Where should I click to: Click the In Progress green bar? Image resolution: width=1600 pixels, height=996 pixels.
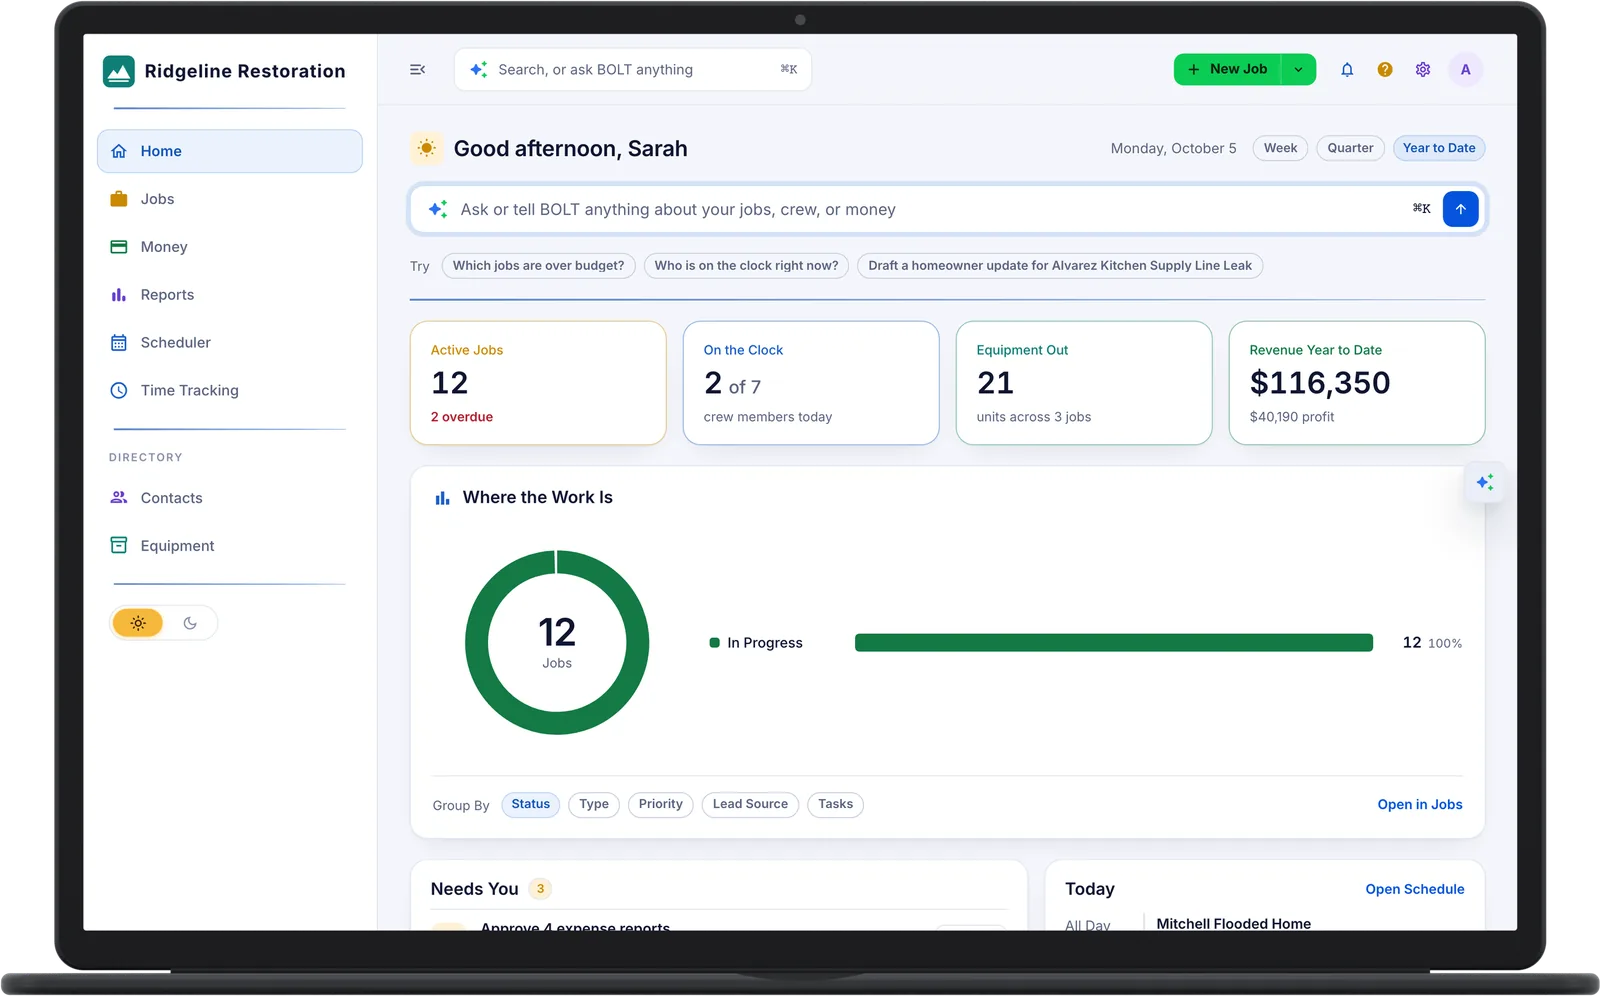[x=1114, y=643]
